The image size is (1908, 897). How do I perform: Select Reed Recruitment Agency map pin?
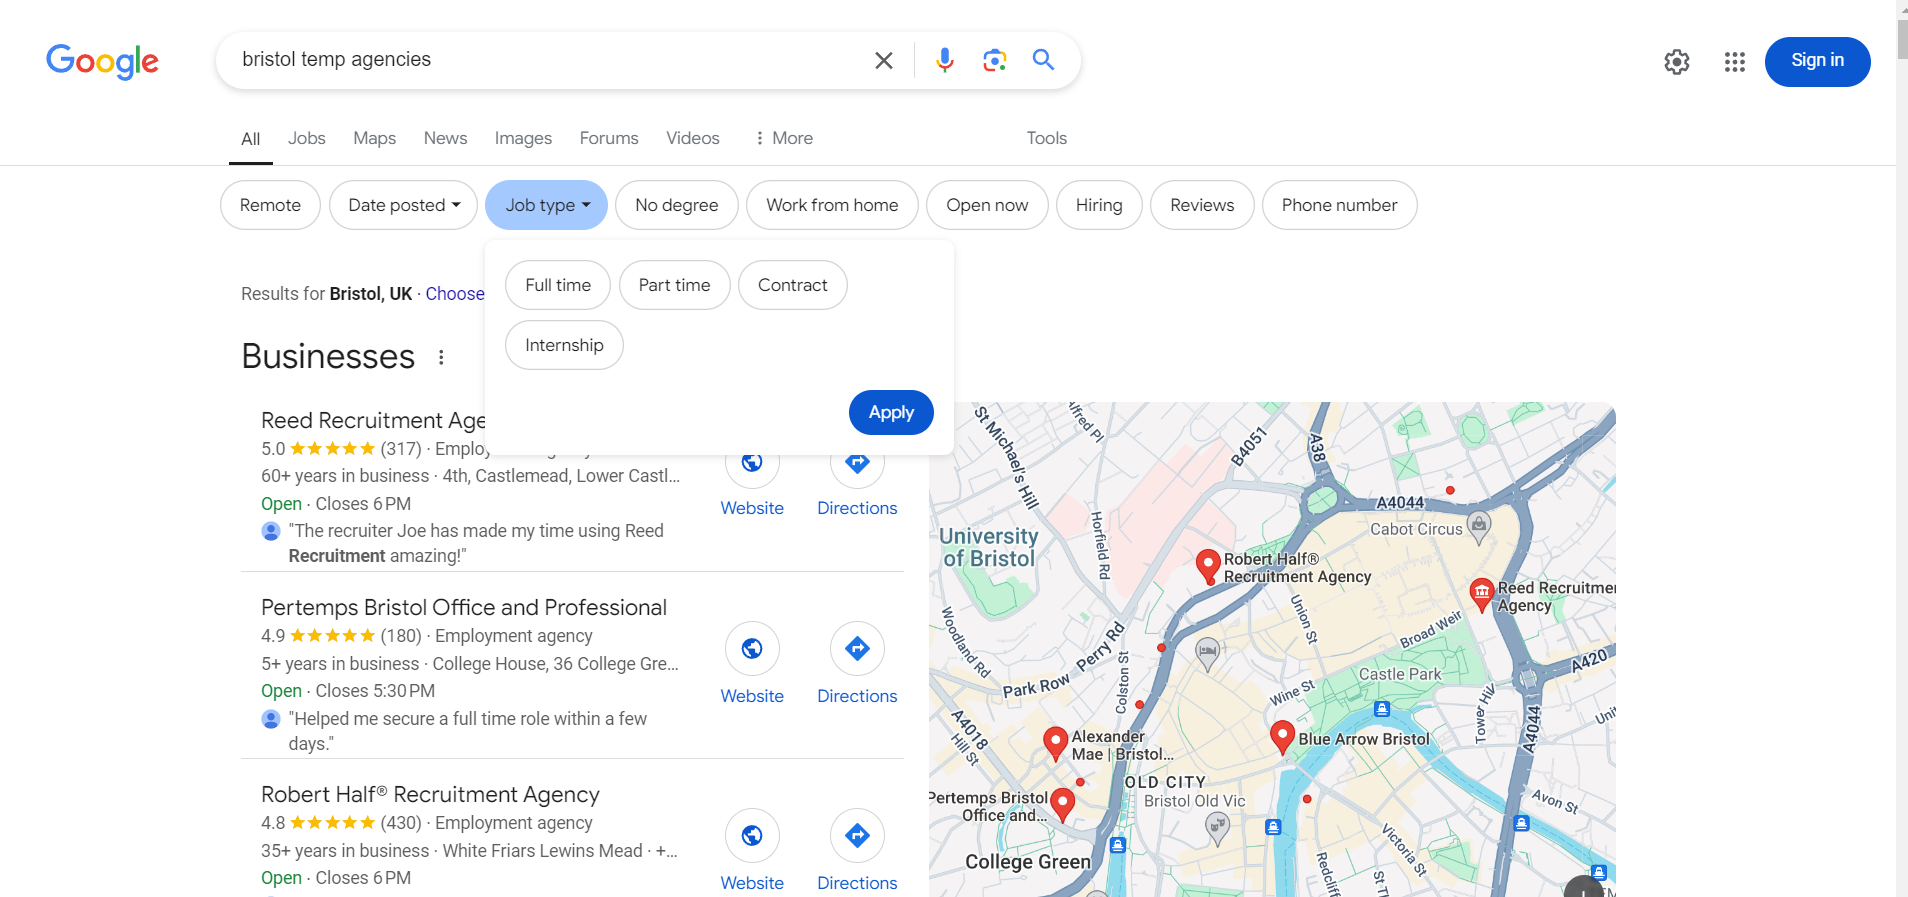1482,594
